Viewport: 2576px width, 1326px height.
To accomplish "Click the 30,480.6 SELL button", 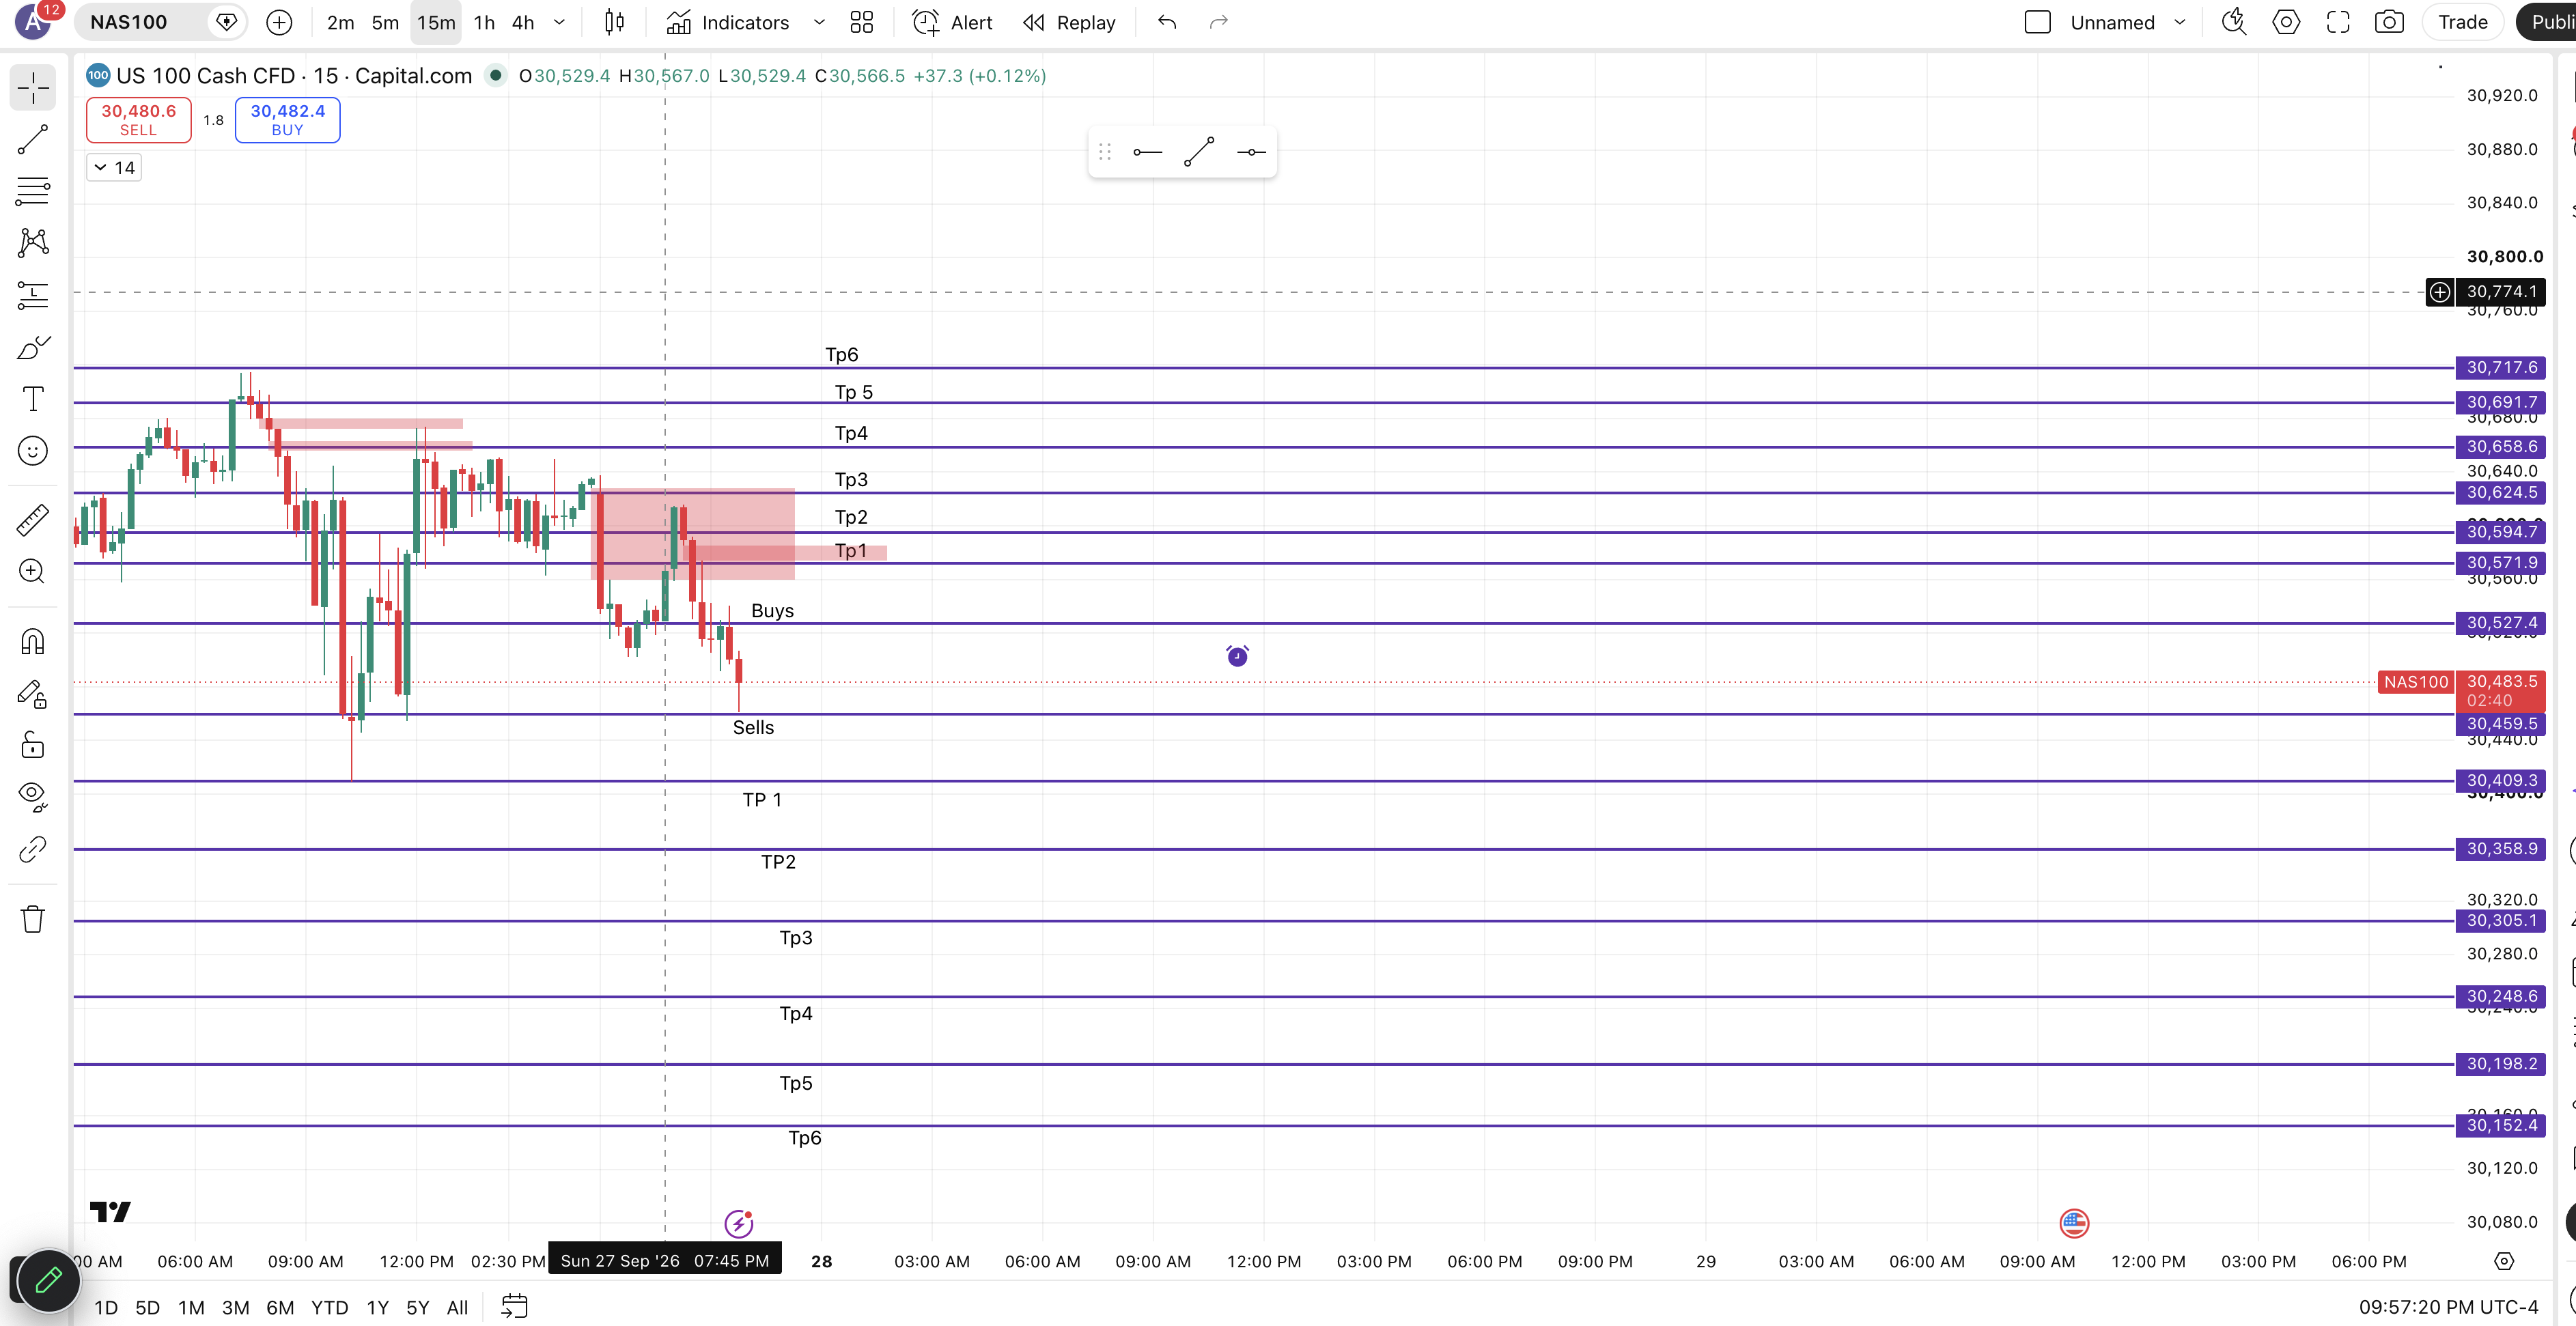I will click(x=138, y=120).
